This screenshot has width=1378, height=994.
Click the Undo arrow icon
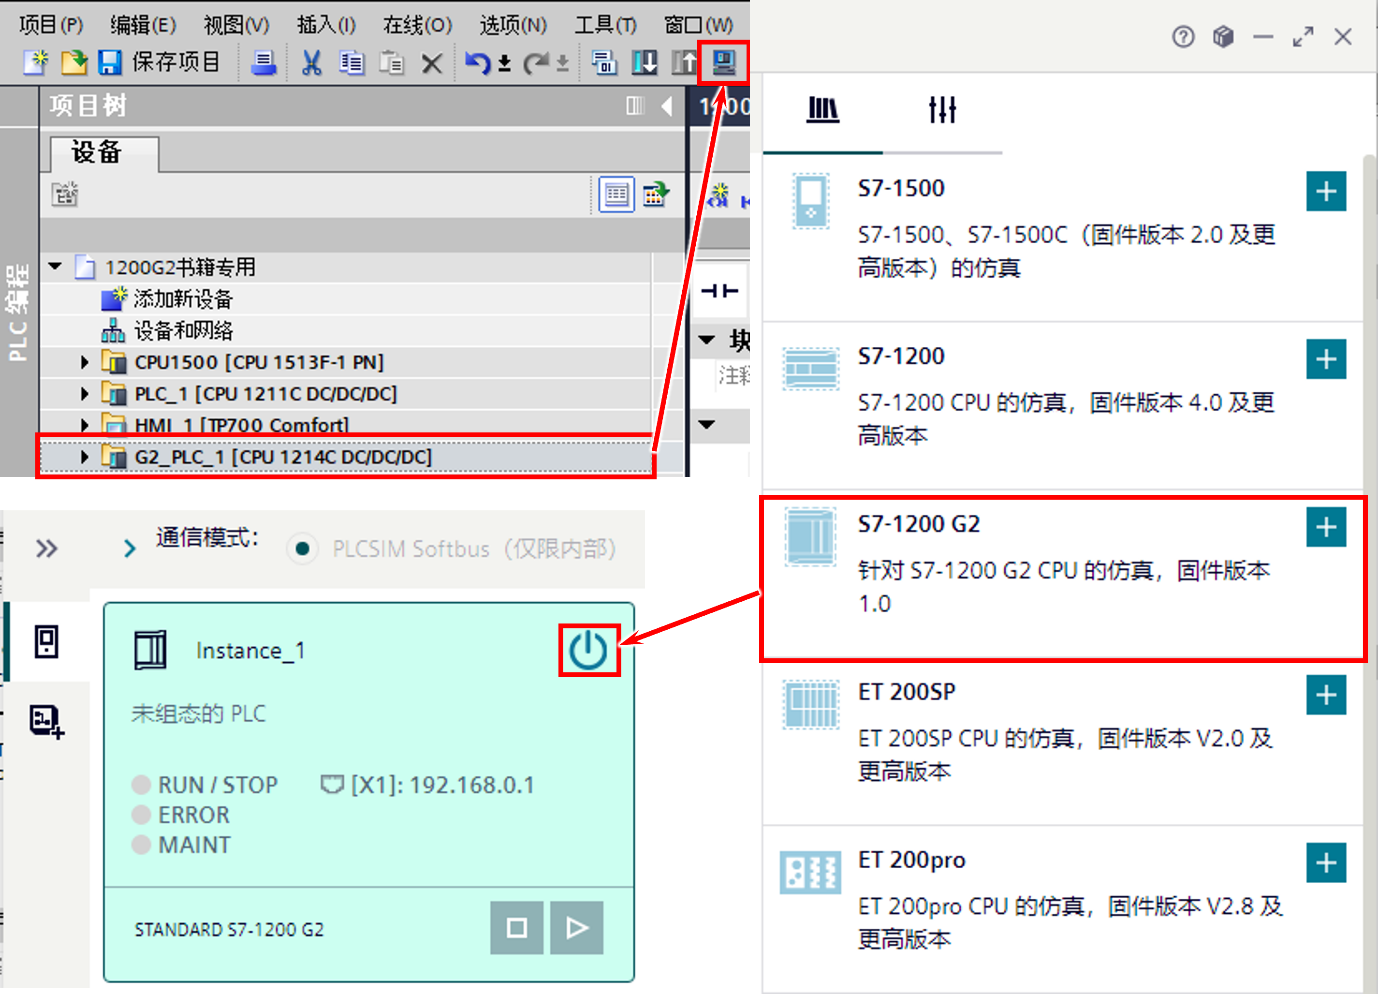(475, 62)
